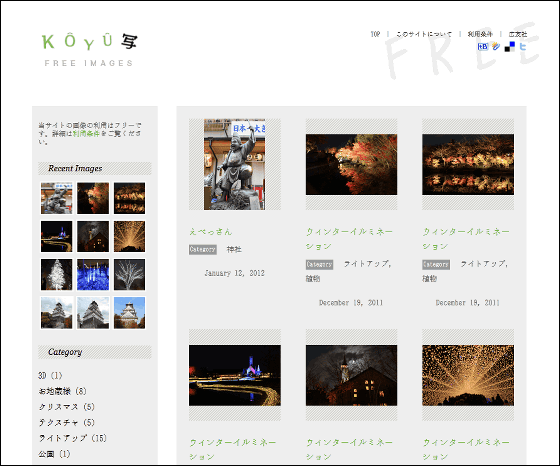Open the castle thumbnail below the white Christmas tree
560x466 pixels.
56,313
